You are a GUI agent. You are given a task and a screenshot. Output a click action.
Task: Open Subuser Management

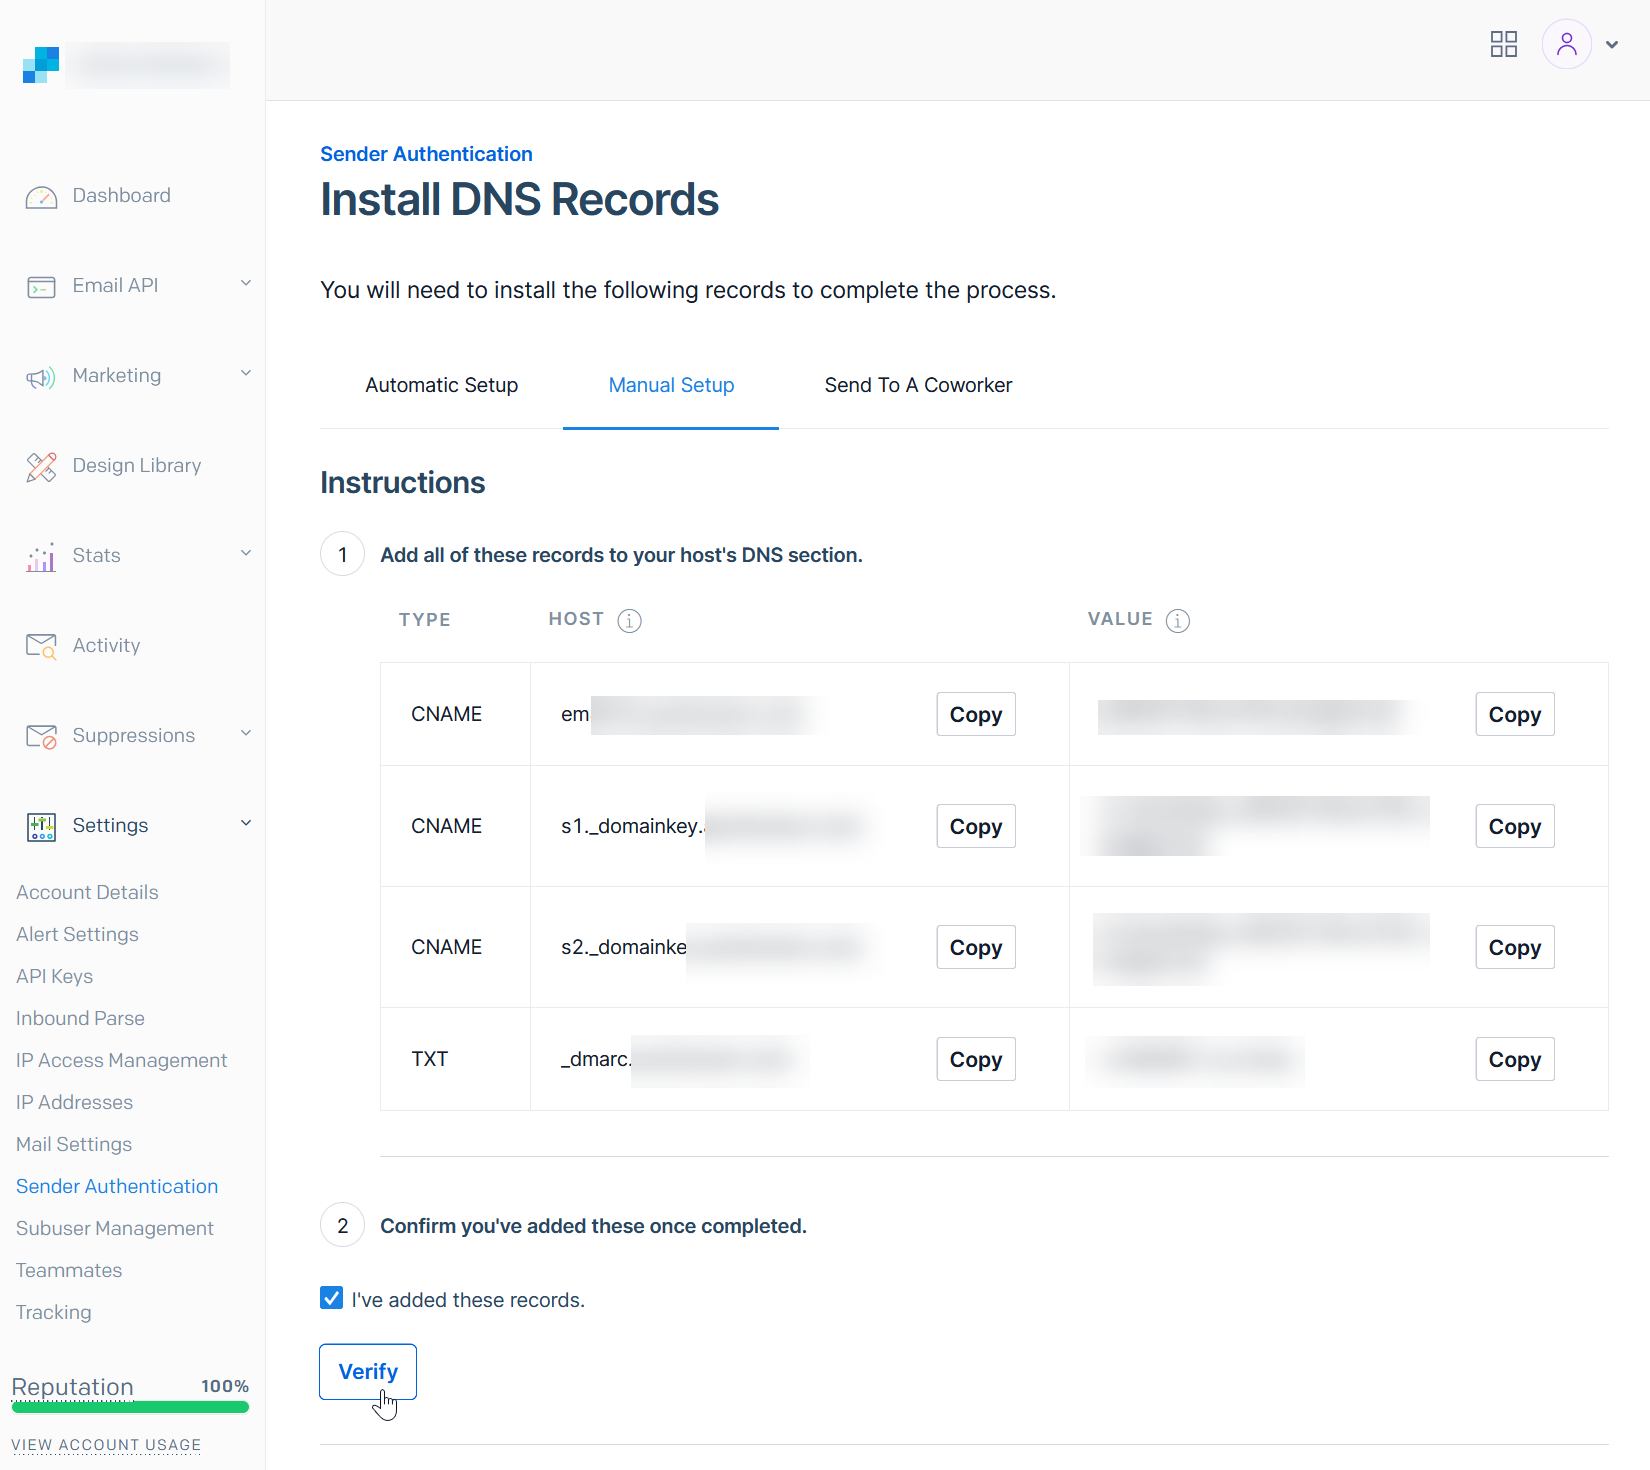[115, 1228]
